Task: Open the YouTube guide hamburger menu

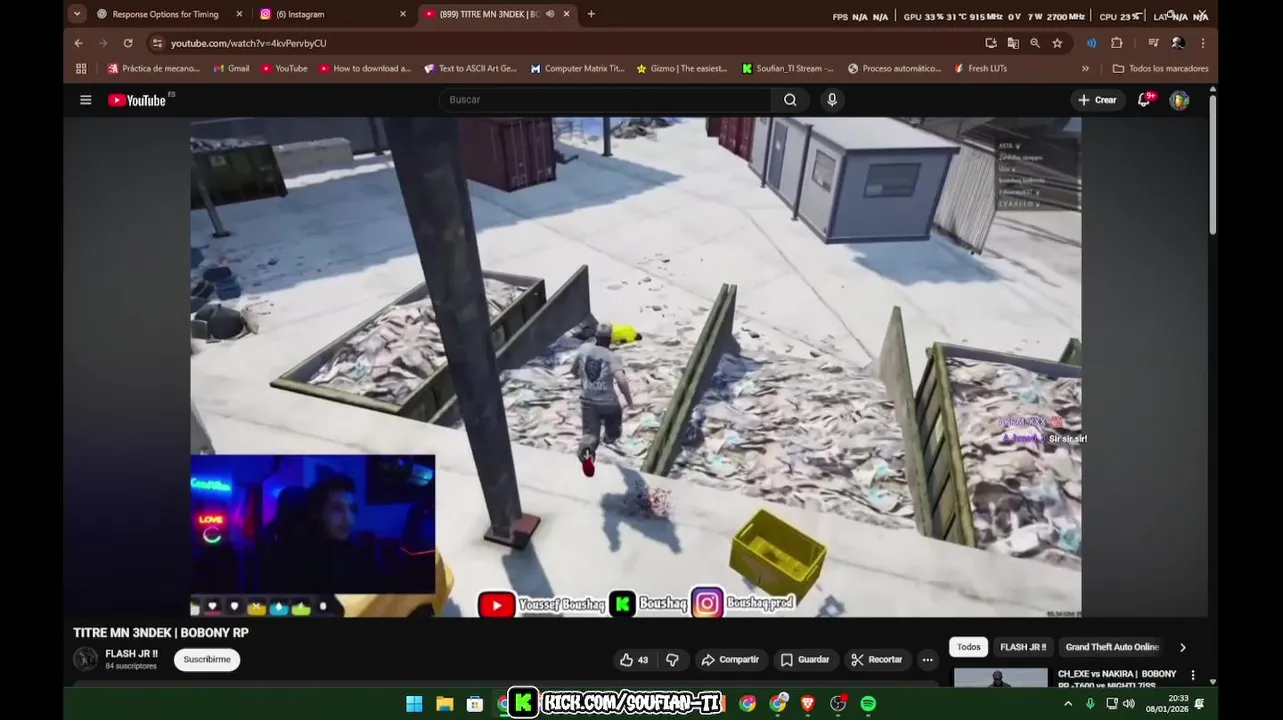Action: (86, 100)
